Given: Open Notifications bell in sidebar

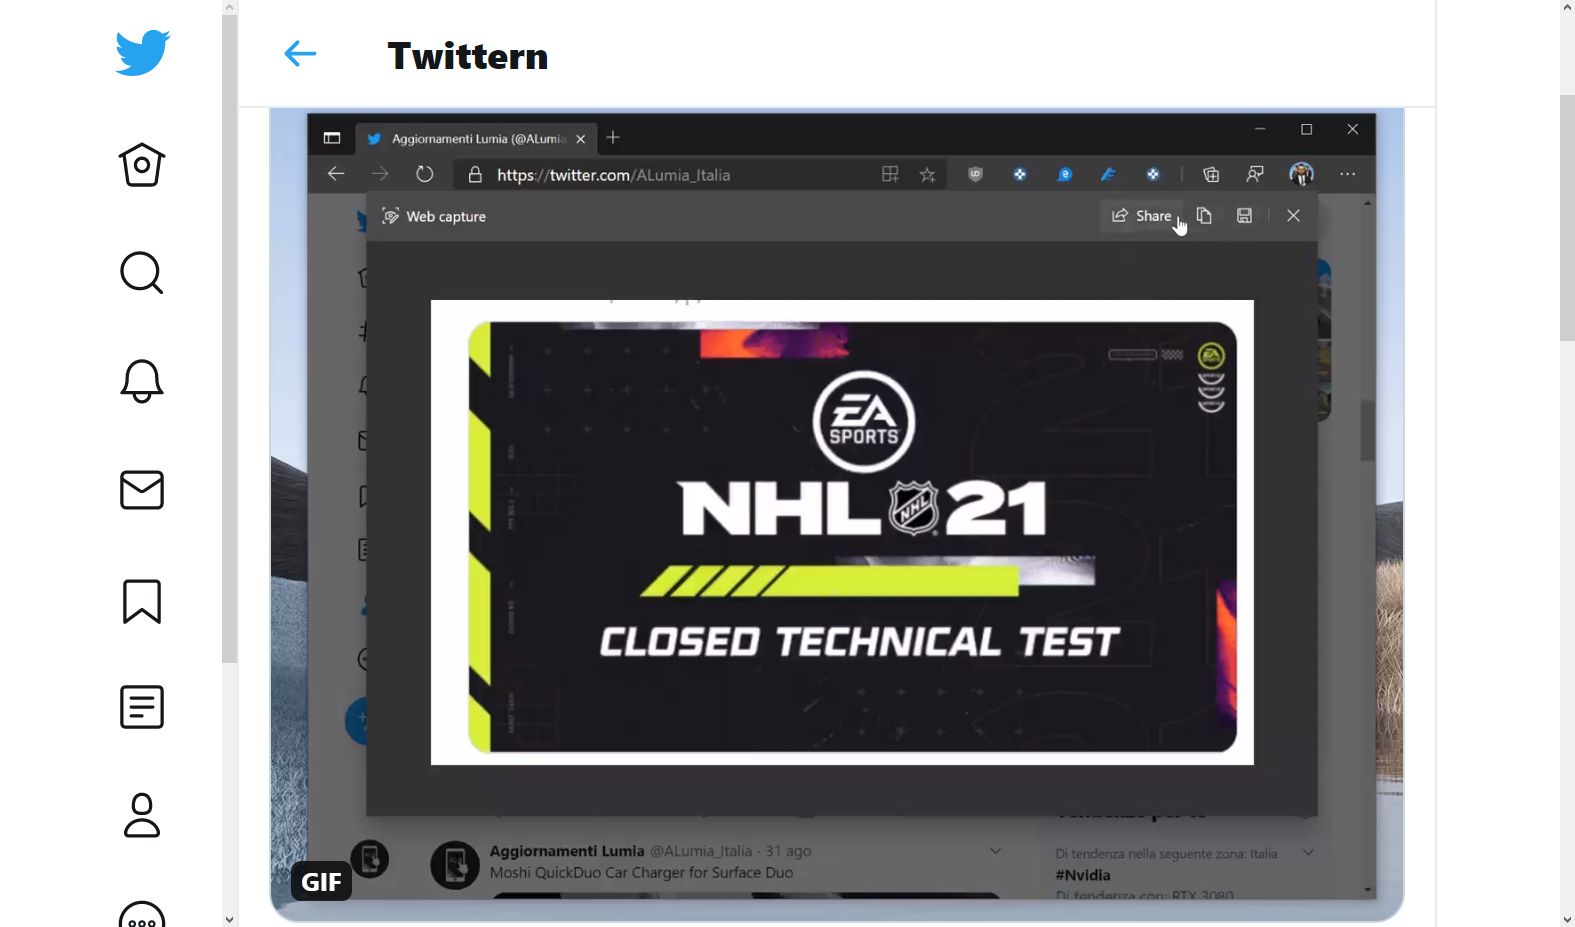Looking at the screenshot, I should tap(142, 381).
